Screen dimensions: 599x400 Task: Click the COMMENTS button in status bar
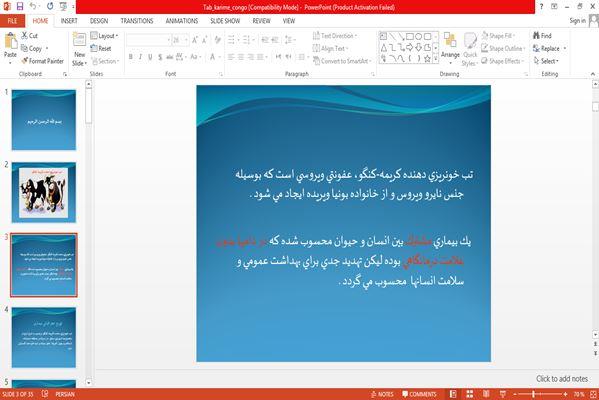(419, 394)
